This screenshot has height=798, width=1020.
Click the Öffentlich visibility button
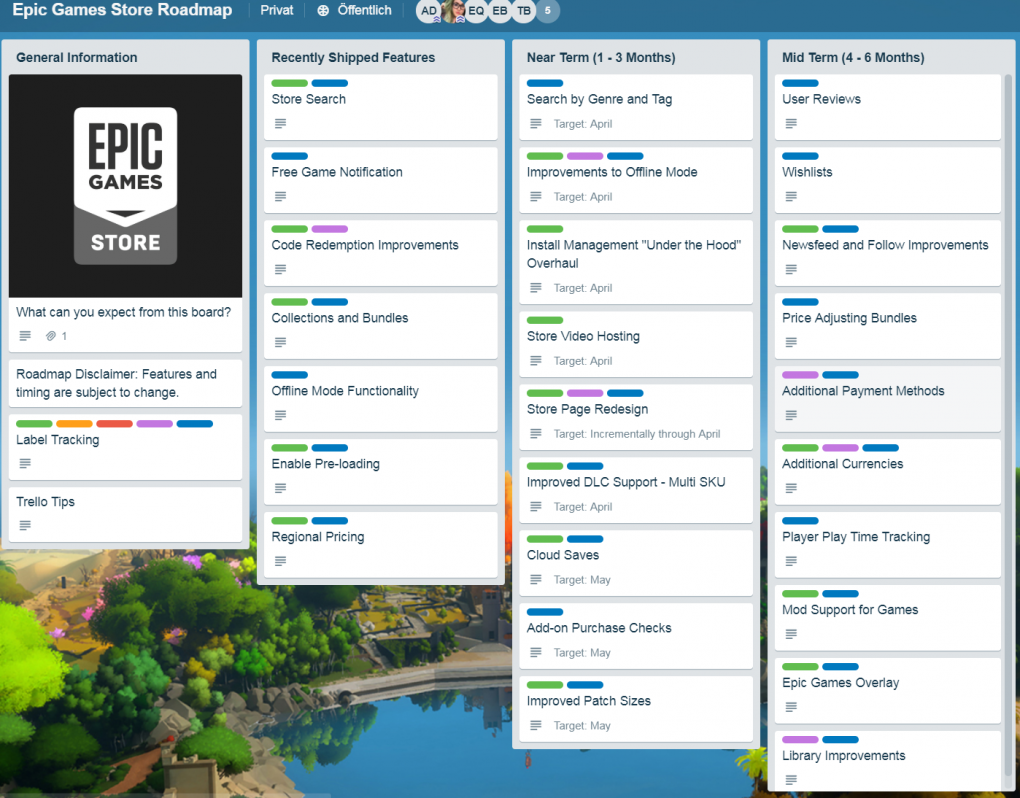click(355, 10)
